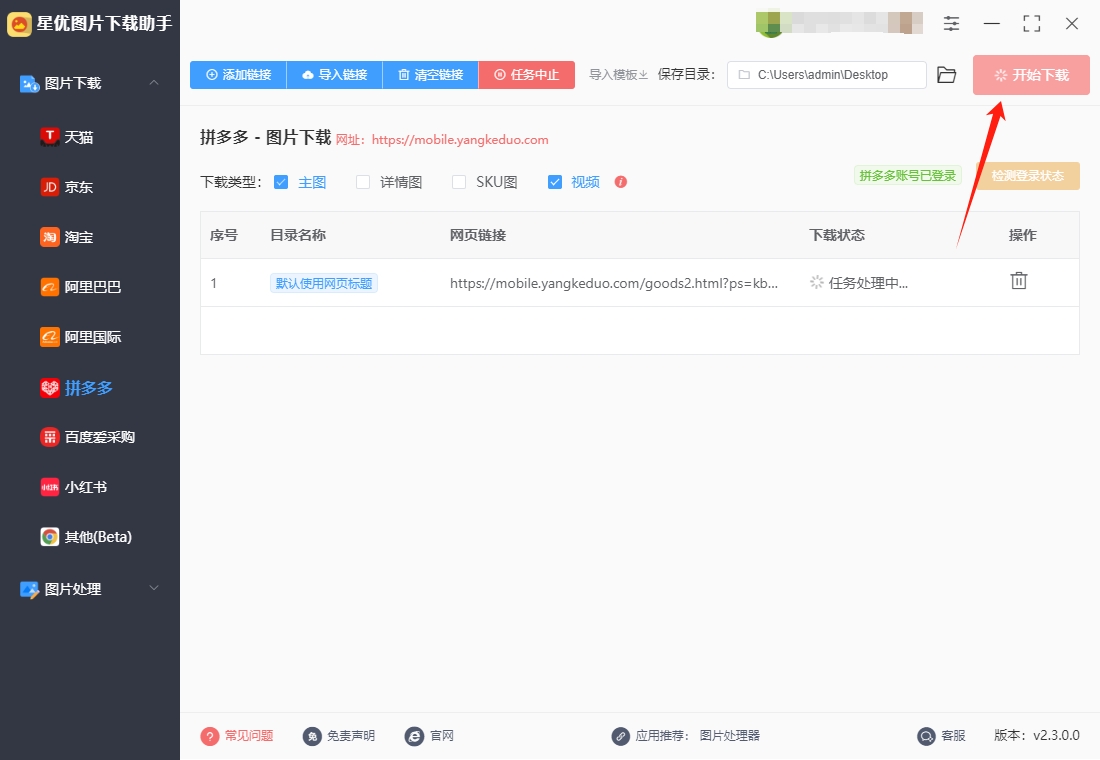Click the 任务处理中... status text

pos(868,283)
